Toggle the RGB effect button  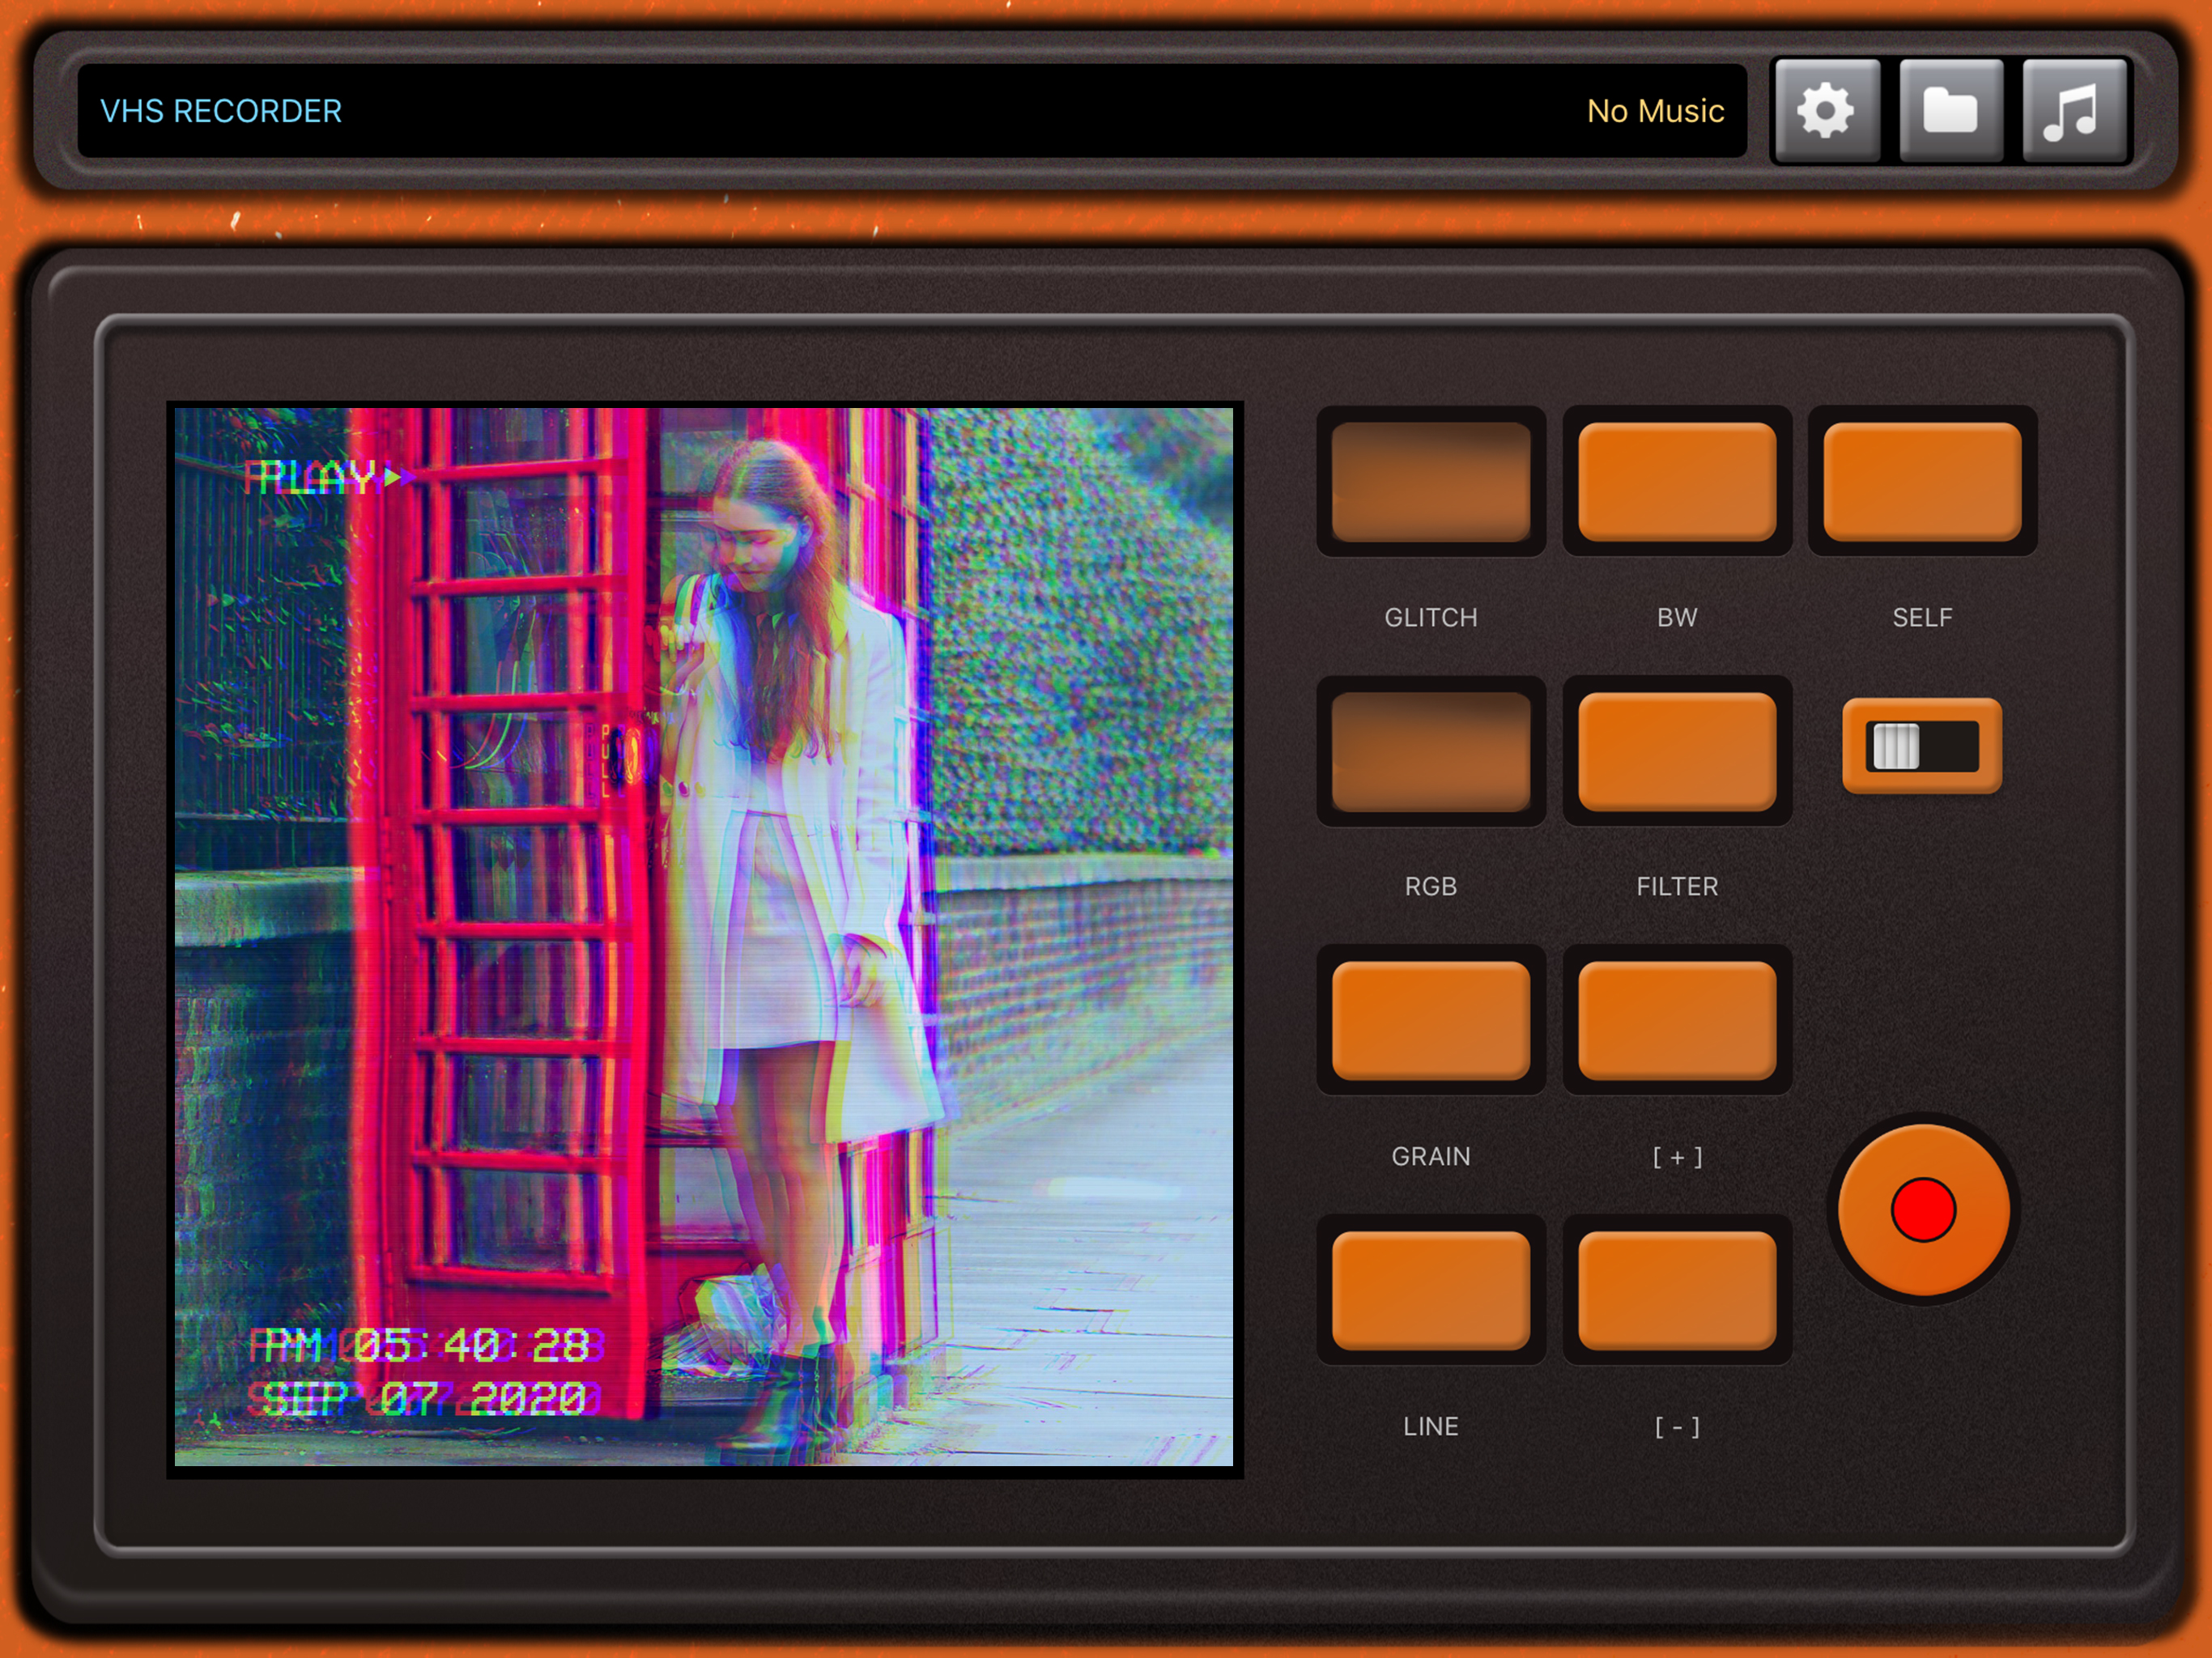tap(1431, 751)
